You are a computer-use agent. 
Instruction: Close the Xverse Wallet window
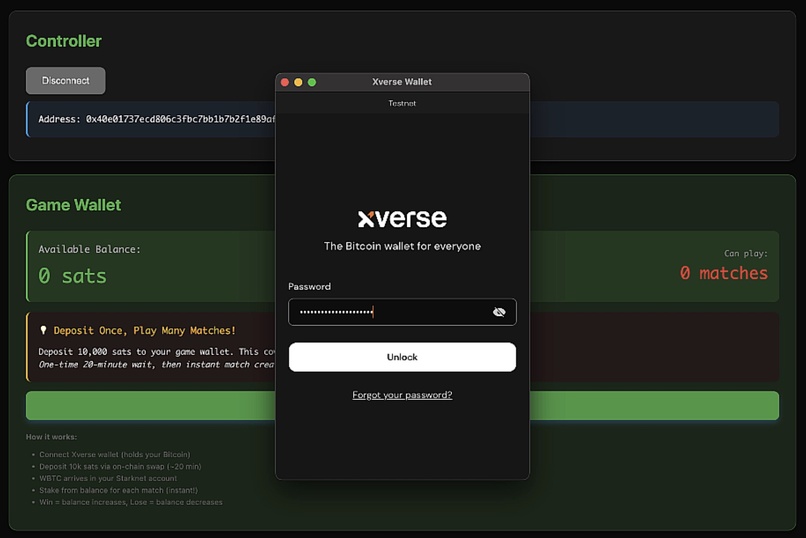coord(285,82)
